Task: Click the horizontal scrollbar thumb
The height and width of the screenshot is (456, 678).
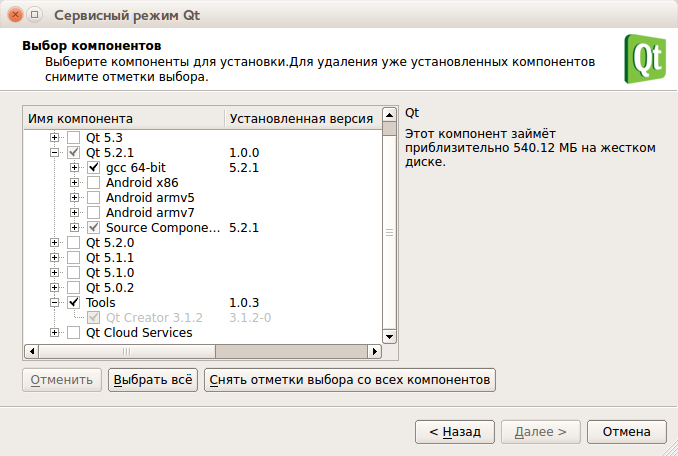Action: pyautogui.click(x=127, y=351)
